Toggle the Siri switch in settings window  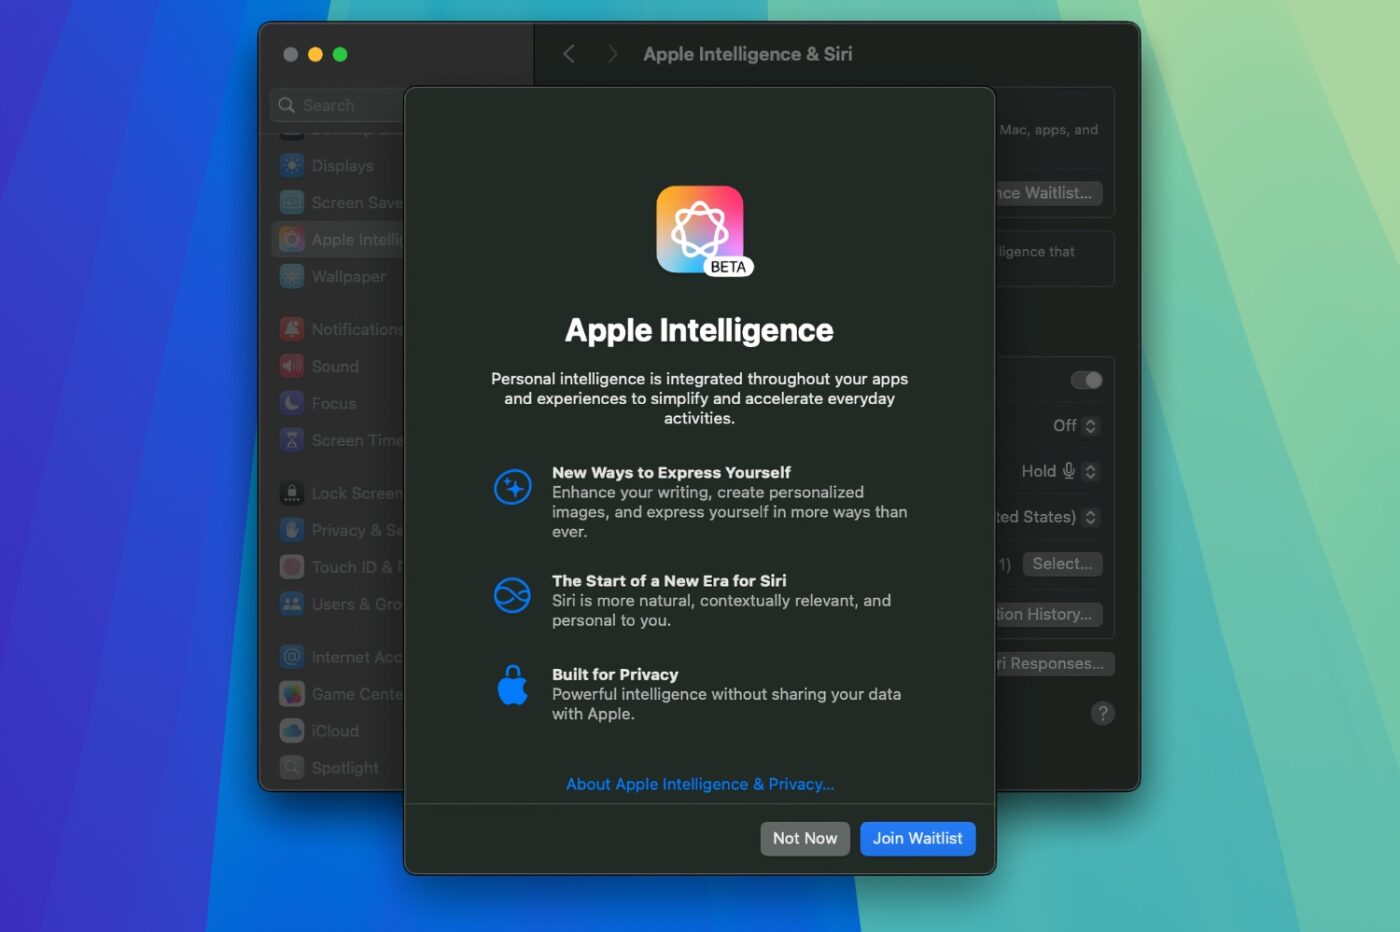(1086, 380)
